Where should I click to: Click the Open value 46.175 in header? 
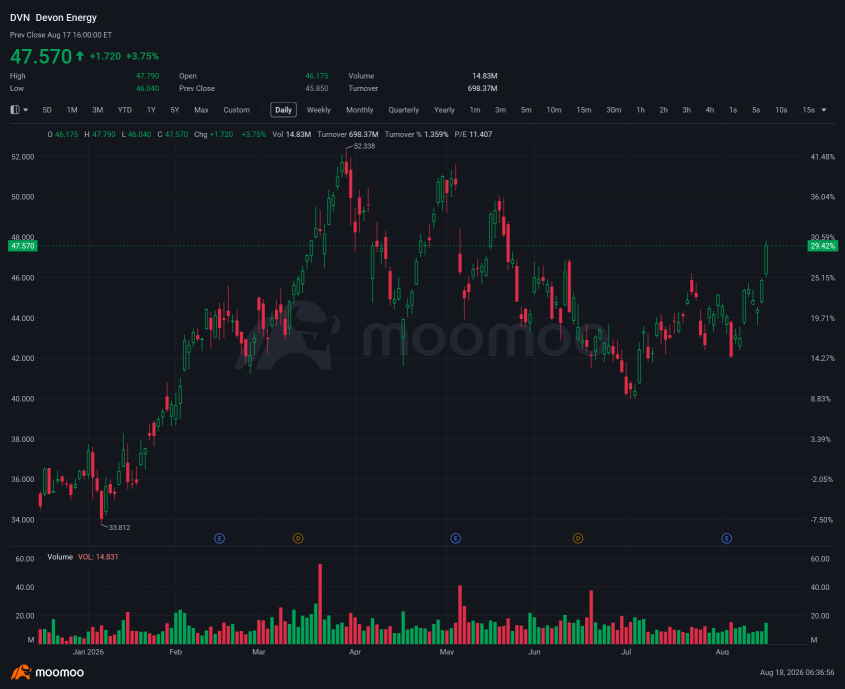tap(317, 76)
